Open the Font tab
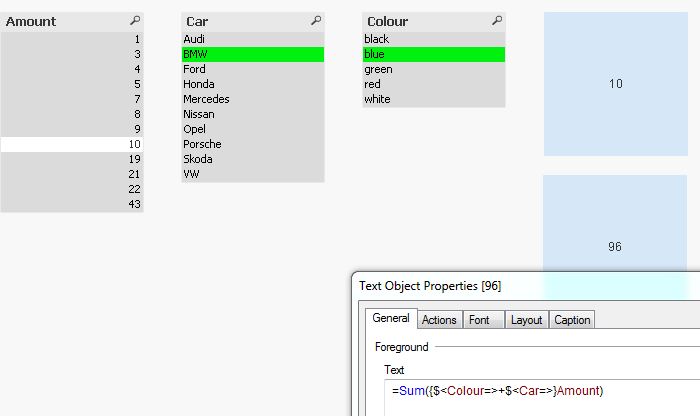700x416 pixels. [x=480, y=320]
